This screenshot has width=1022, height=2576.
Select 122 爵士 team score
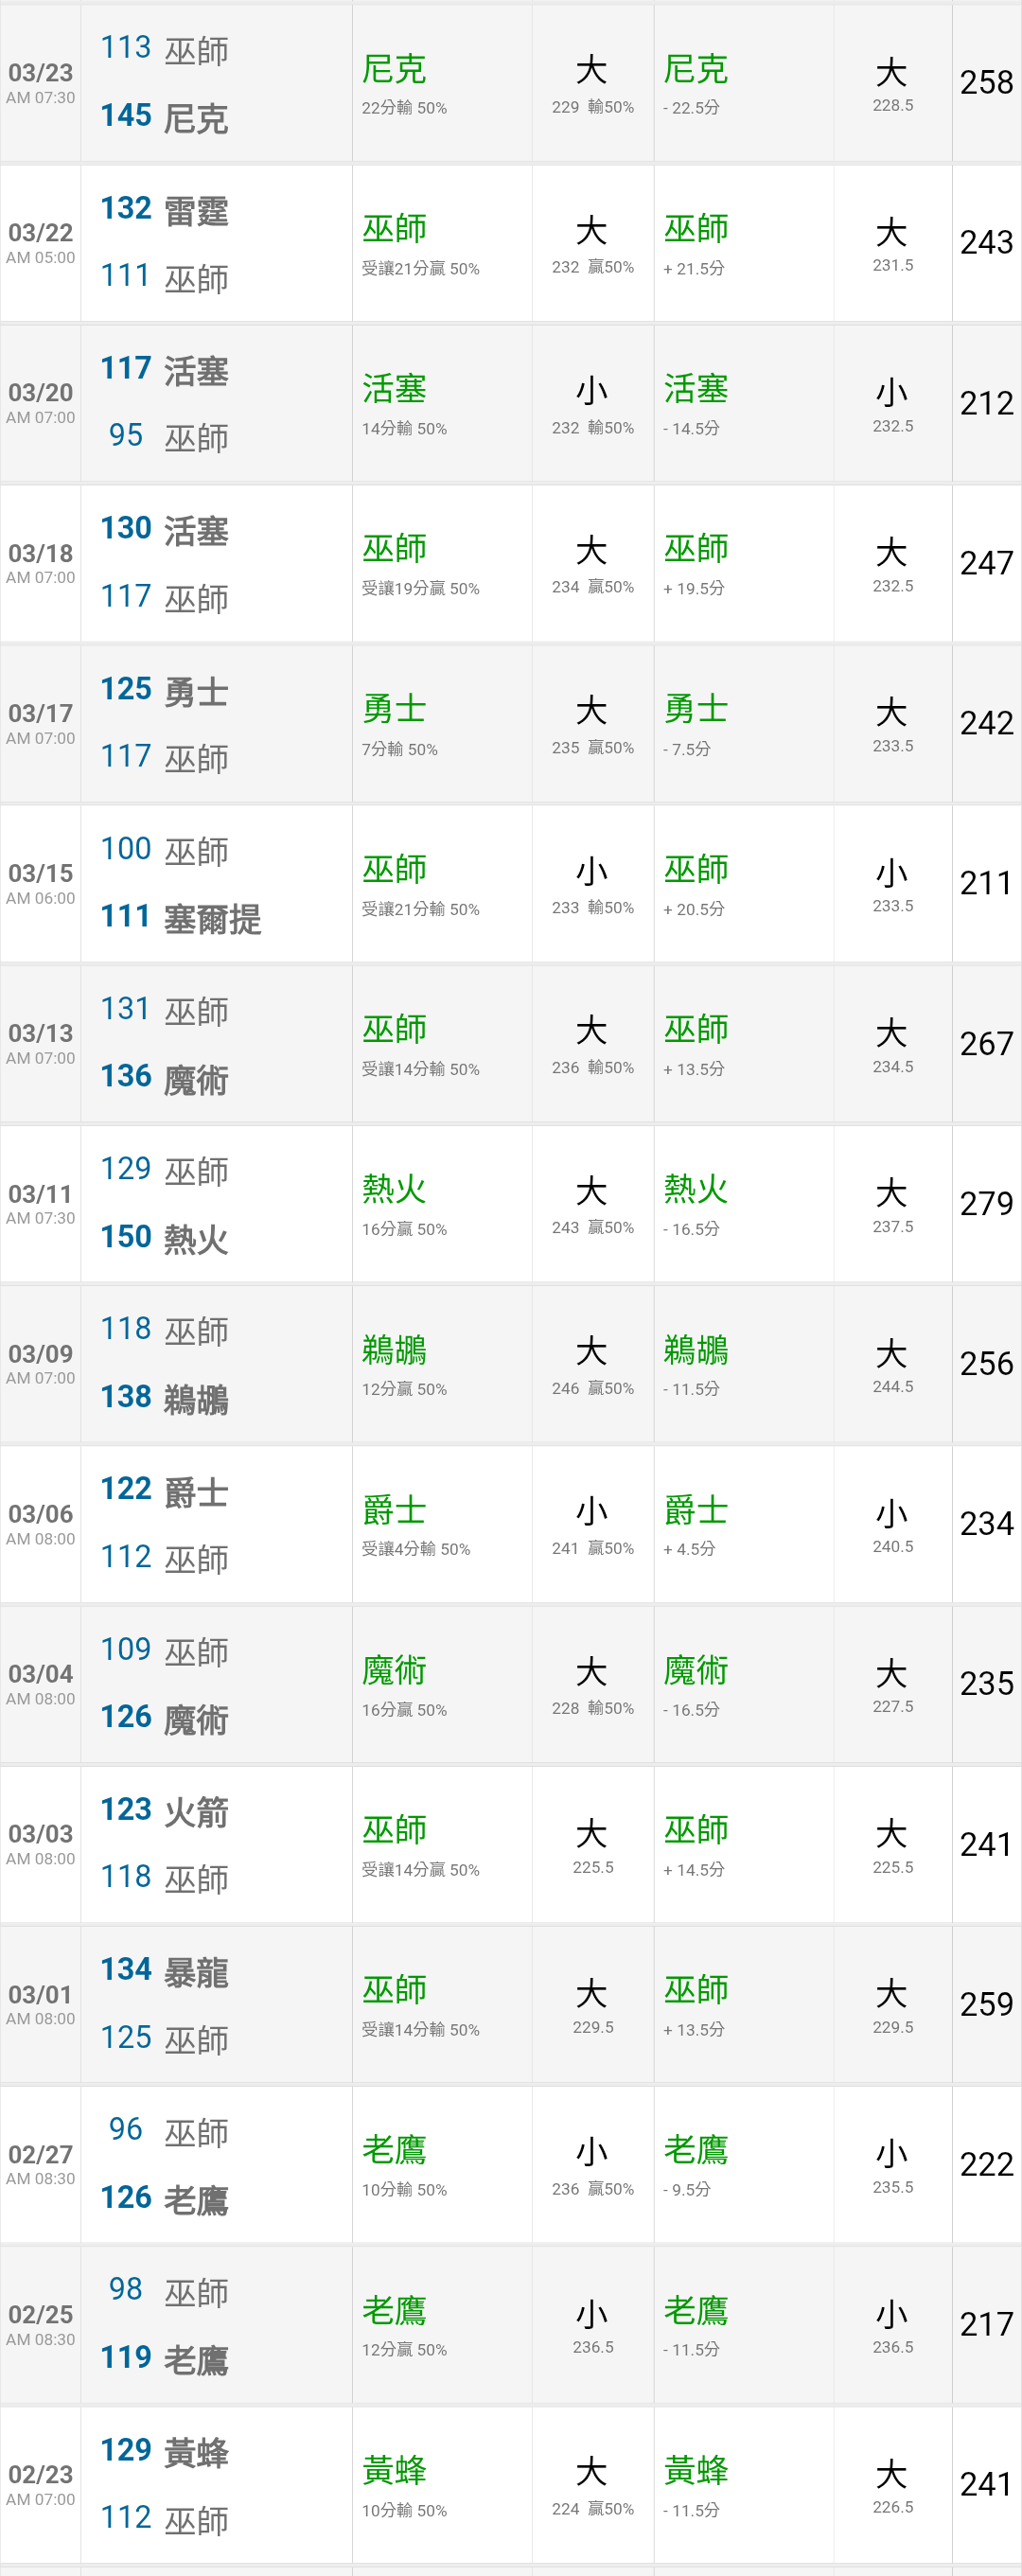click(165, 1490)
